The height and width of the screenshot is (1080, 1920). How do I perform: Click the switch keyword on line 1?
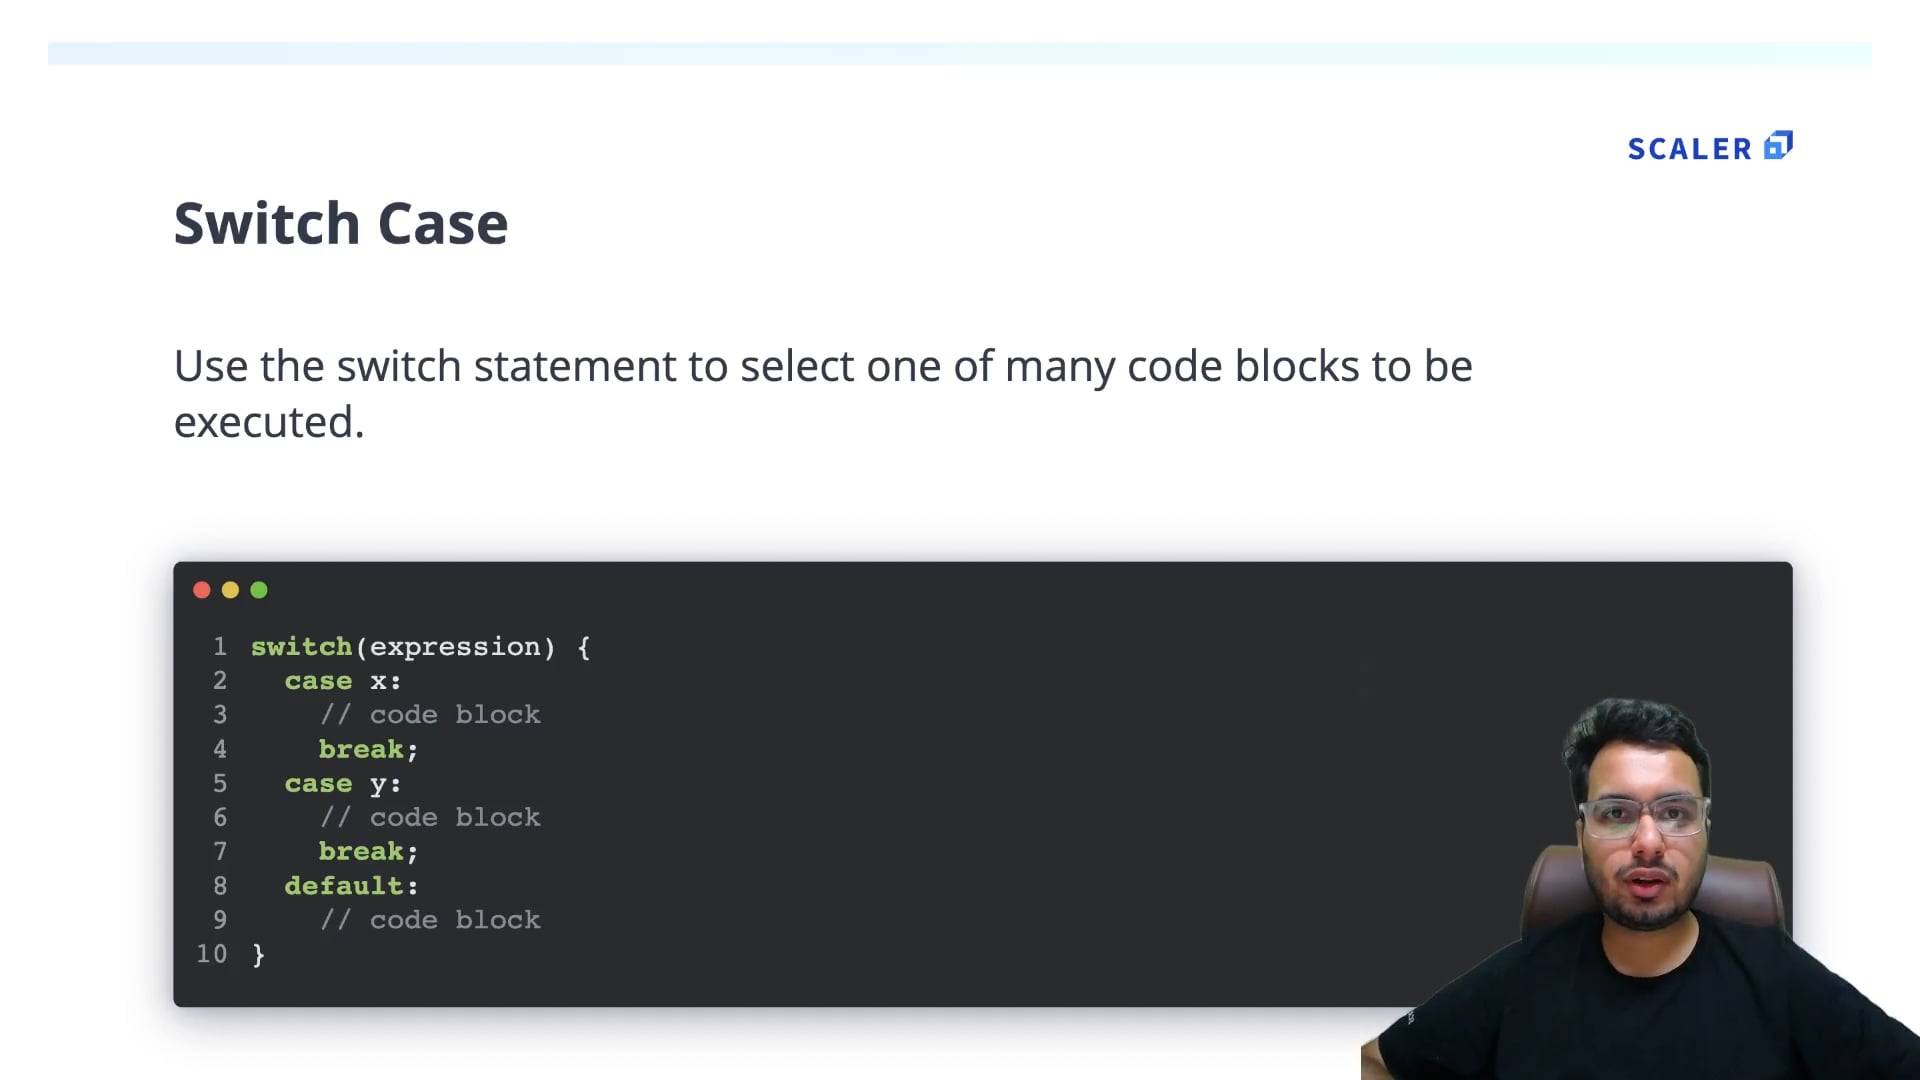(301, 647)
